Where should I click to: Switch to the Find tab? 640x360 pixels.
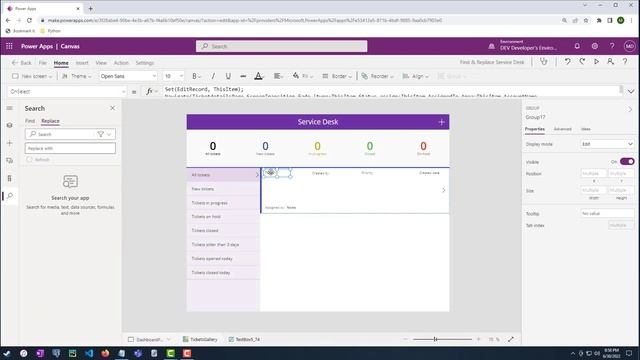pos(30,121)
